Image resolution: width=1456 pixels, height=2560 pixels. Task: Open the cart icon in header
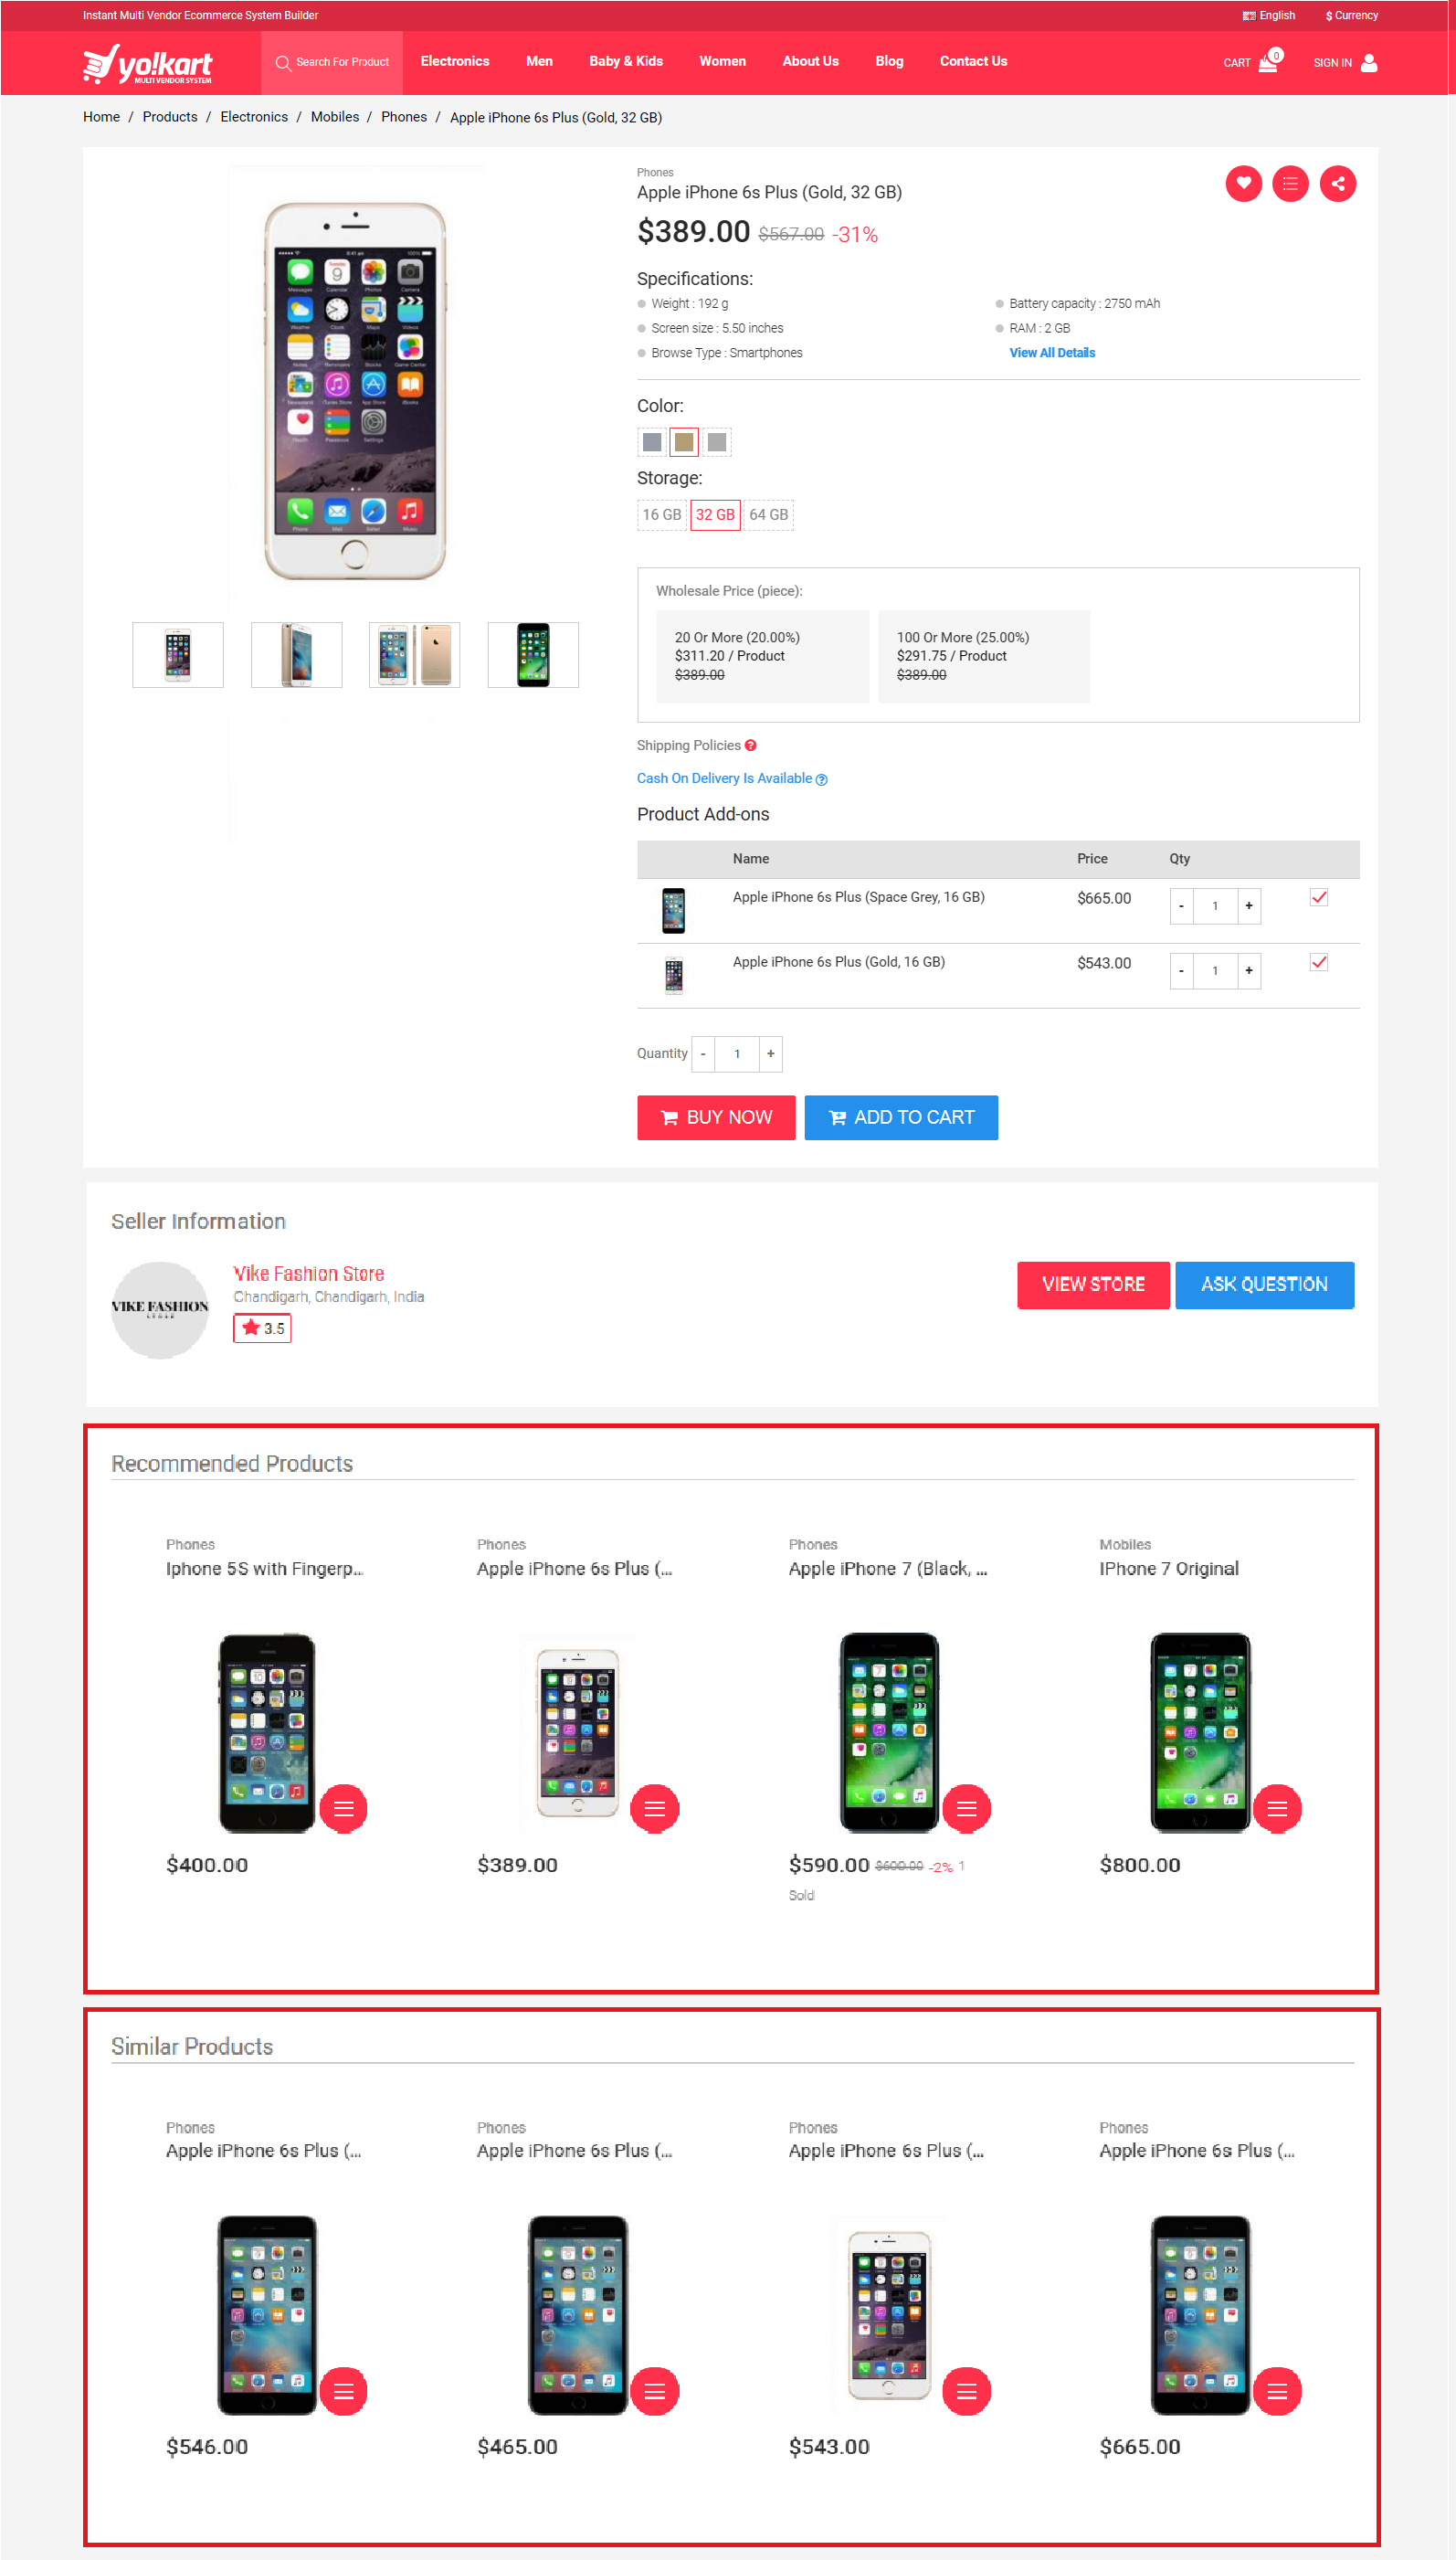pos(1268,61)
